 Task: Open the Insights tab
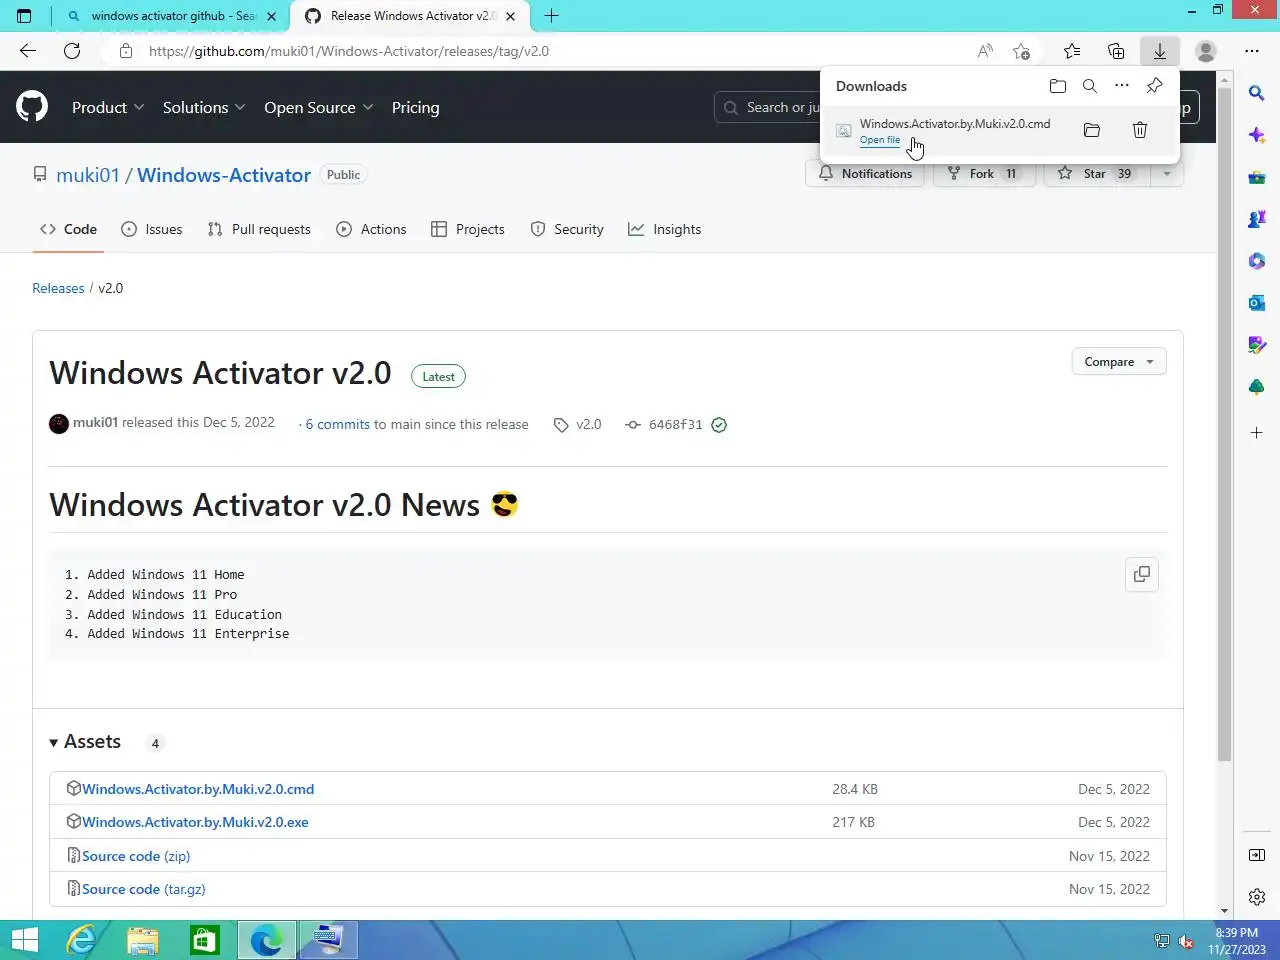[x=665, y=229]
